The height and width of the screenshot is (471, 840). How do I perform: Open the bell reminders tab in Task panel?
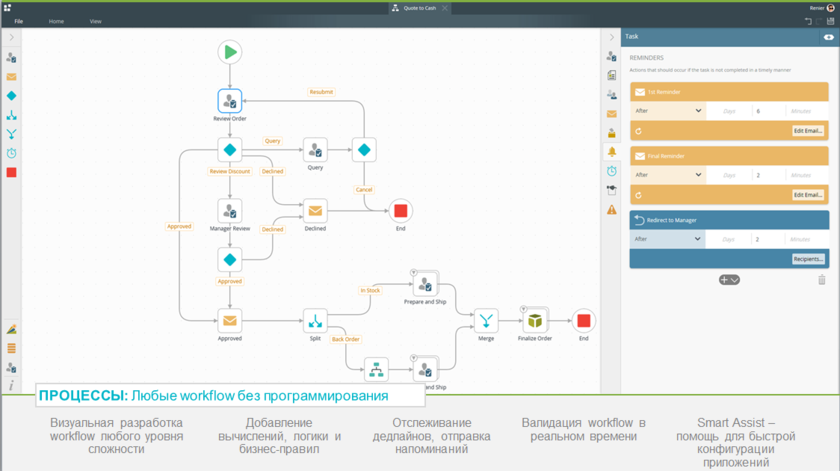(x=612, y=152)
